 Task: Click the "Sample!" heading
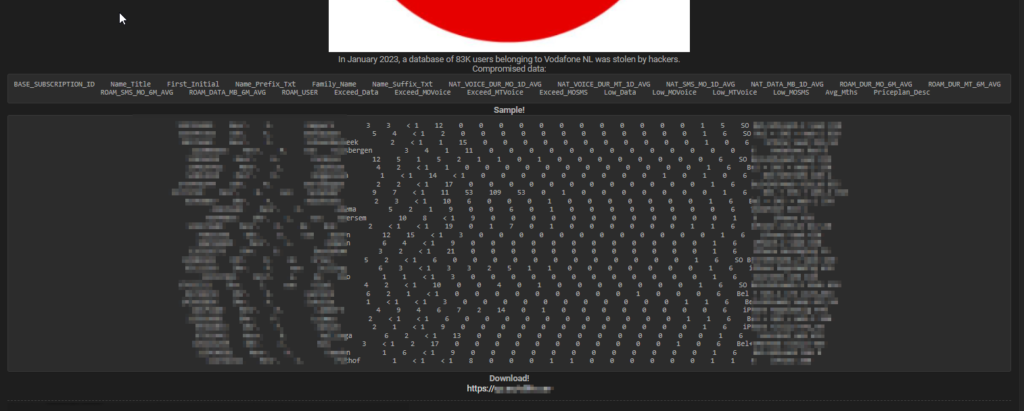[509, 108]
